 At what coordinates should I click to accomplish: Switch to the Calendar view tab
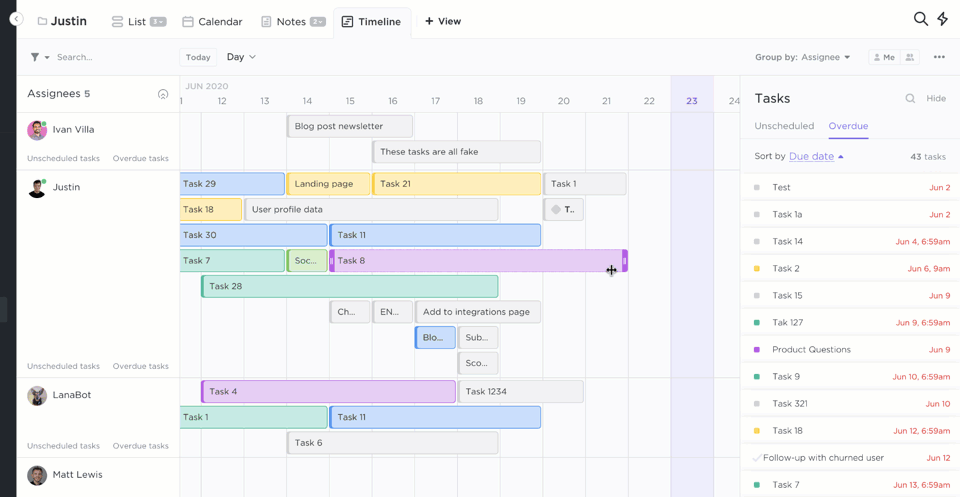tap(212, 21)
